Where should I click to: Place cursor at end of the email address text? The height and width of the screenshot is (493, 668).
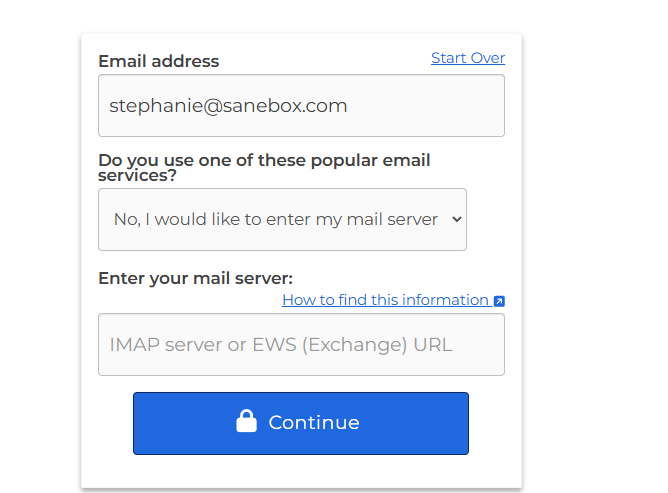pyautogui.click(x=349, y=105)
